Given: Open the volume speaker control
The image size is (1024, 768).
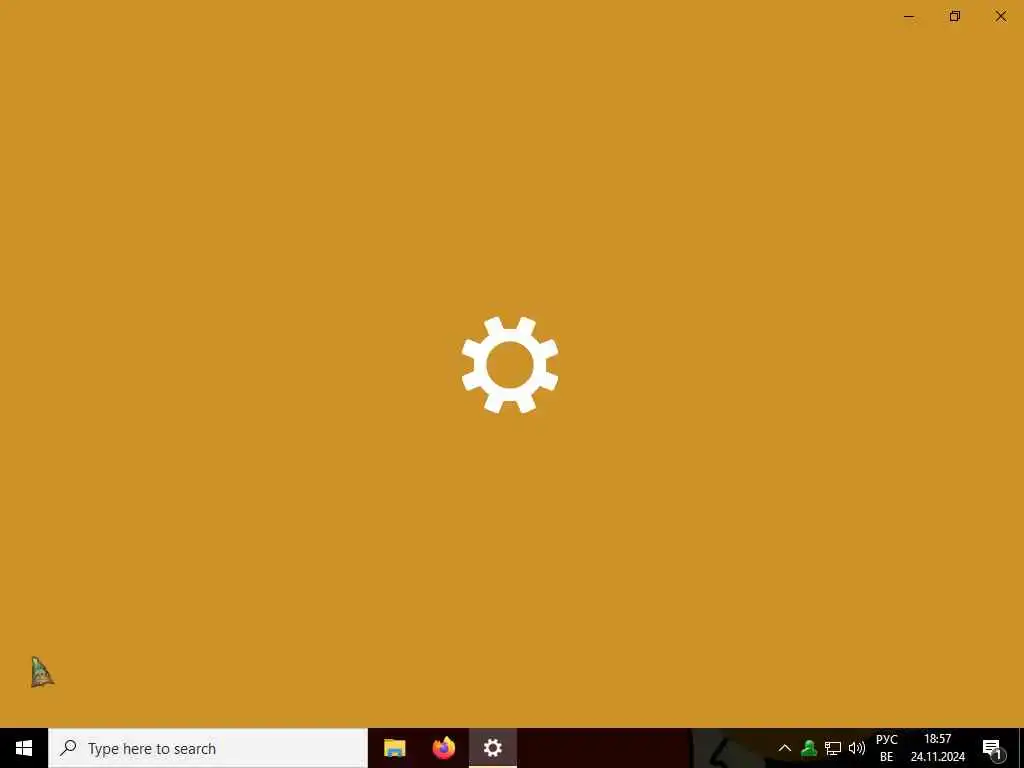Looking at the screenshot, I should click(856, 748).
